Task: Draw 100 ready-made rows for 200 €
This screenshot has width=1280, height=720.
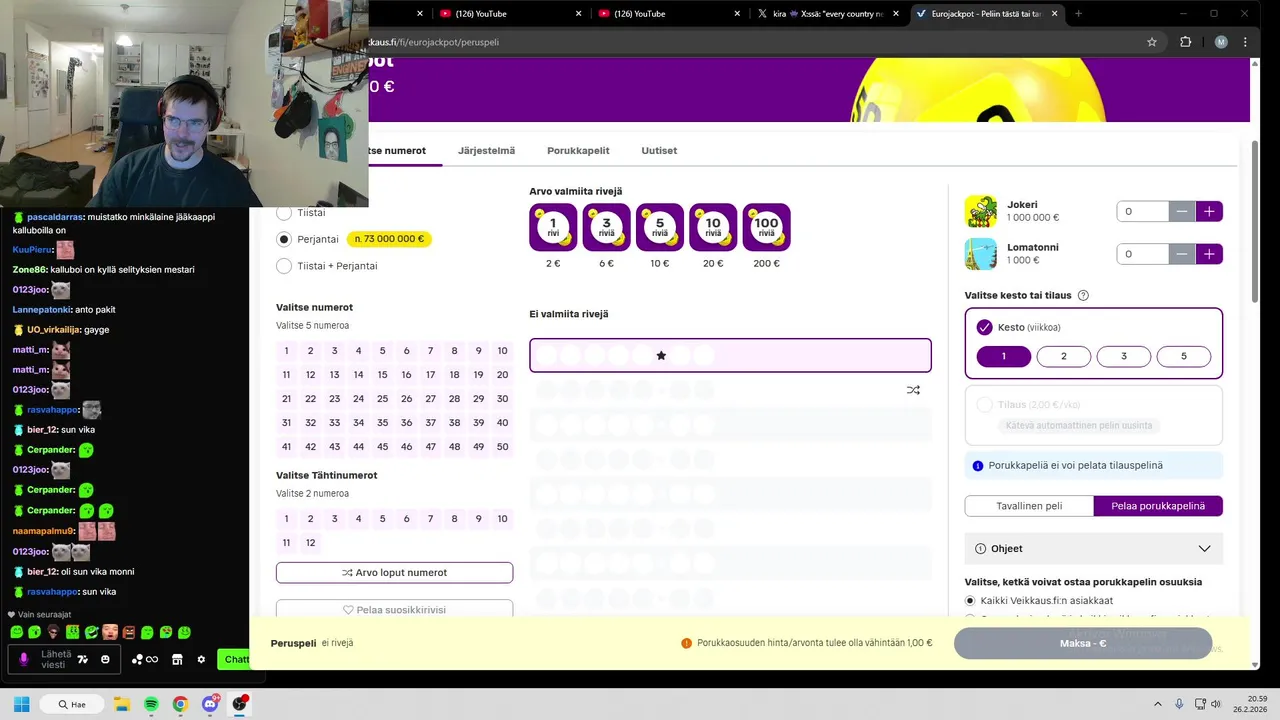Action: point(766,227)
